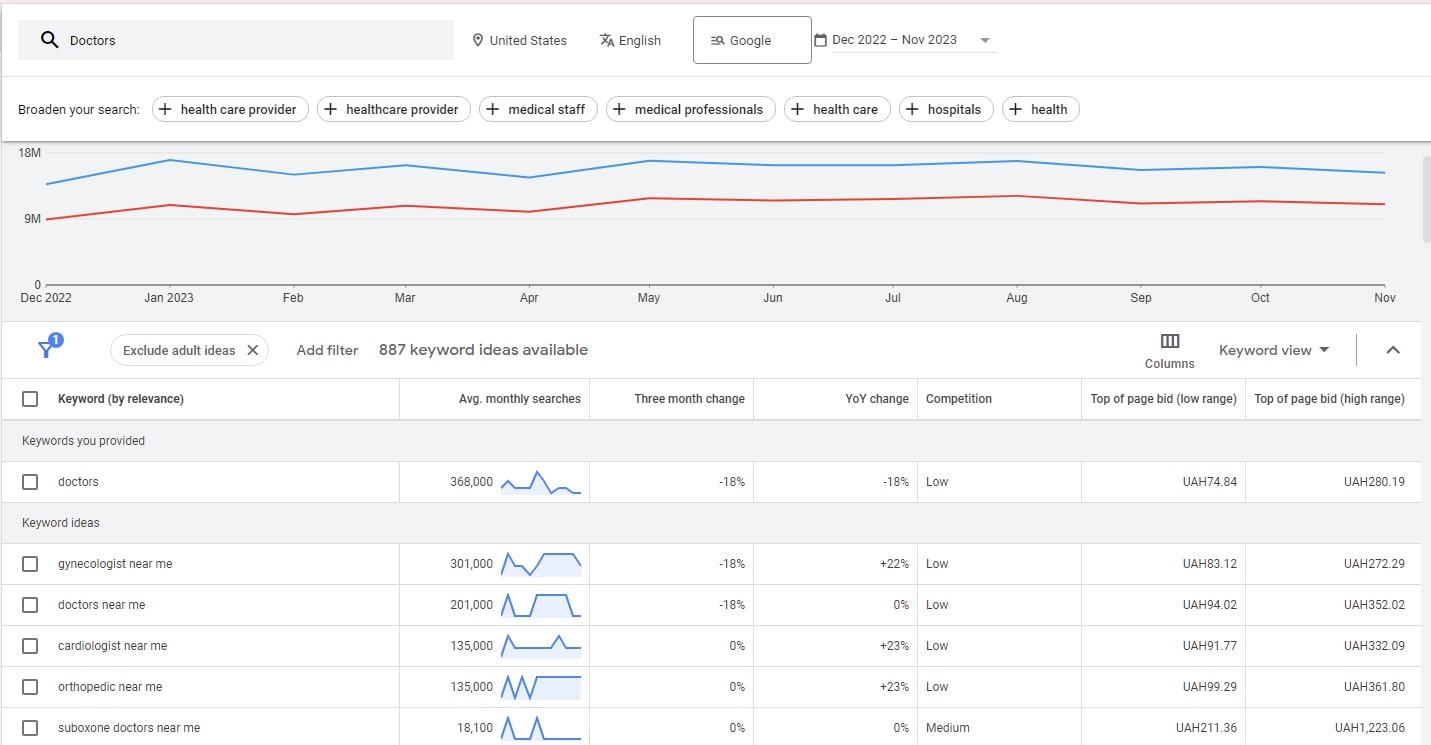Click the vertical page scrollbar
This screenshot has height=745, width=1431.
coord(1426,198)
